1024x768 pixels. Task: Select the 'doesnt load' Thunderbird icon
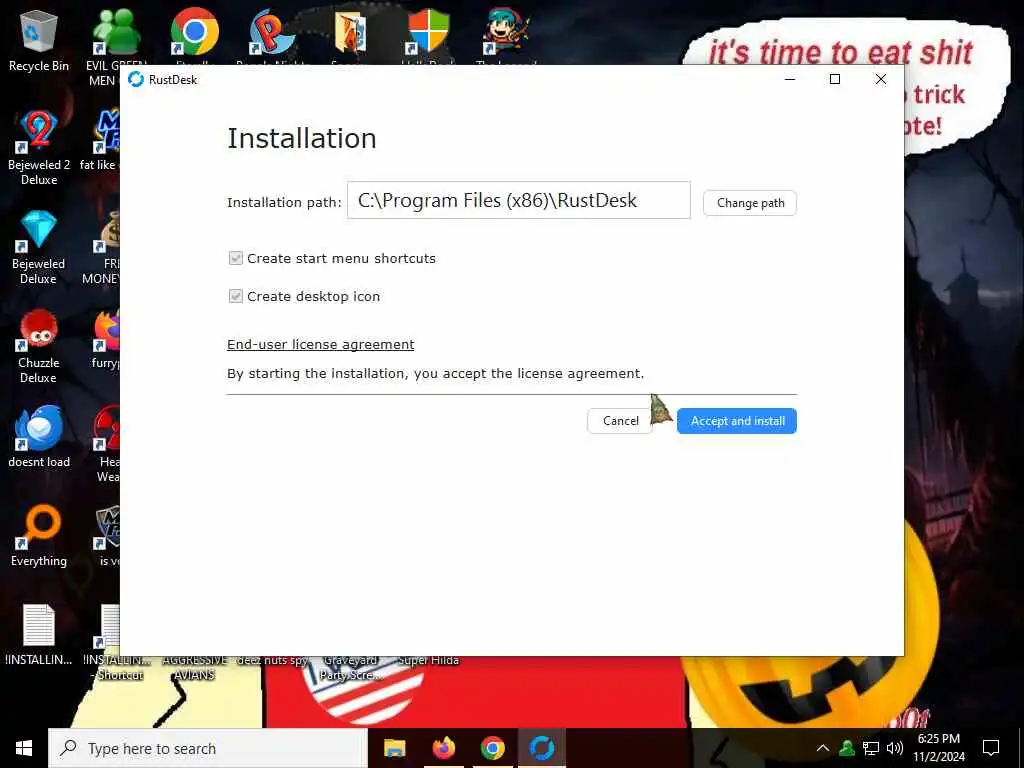click(39, 436)
